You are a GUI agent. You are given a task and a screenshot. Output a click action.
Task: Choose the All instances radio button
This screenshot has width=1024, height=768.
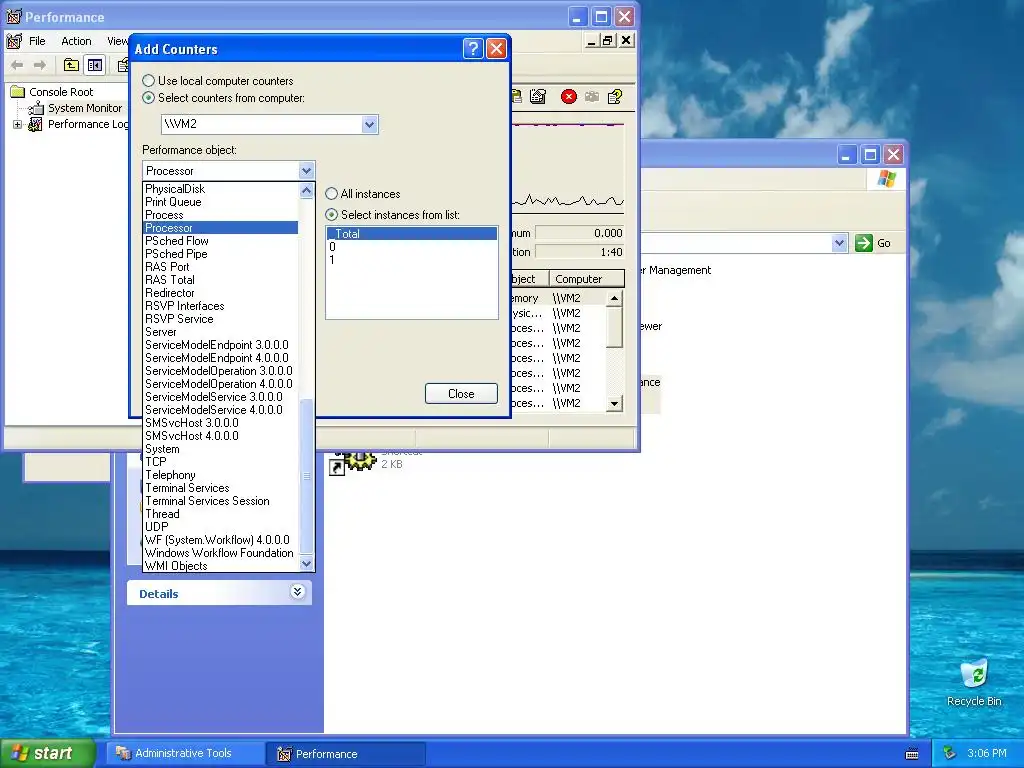(331, 193)
